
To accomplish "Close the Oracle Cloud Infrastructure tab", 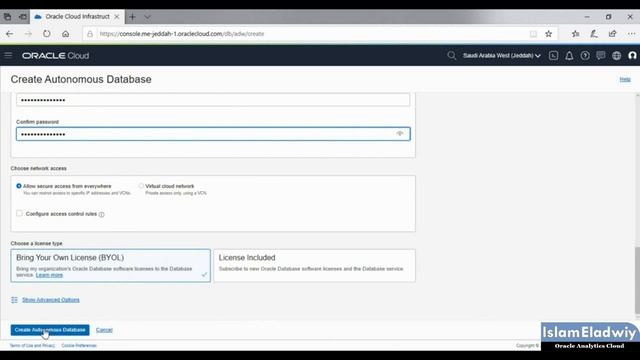I will tap(117, 17).
